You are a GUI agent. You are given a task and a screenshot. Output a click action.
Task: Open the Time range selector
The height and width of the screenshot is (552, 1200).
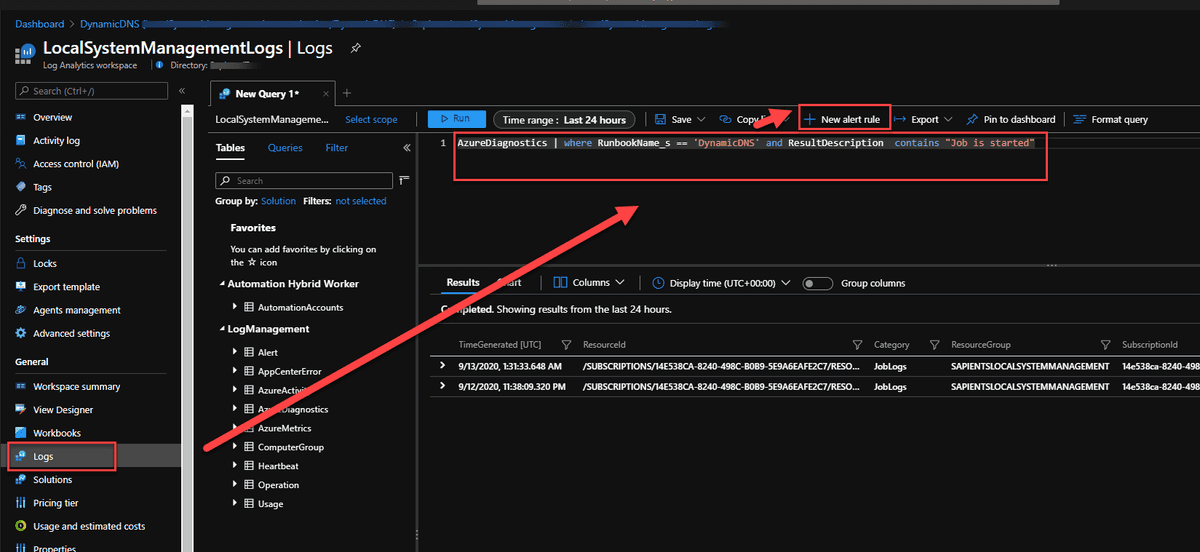(564, 119)
